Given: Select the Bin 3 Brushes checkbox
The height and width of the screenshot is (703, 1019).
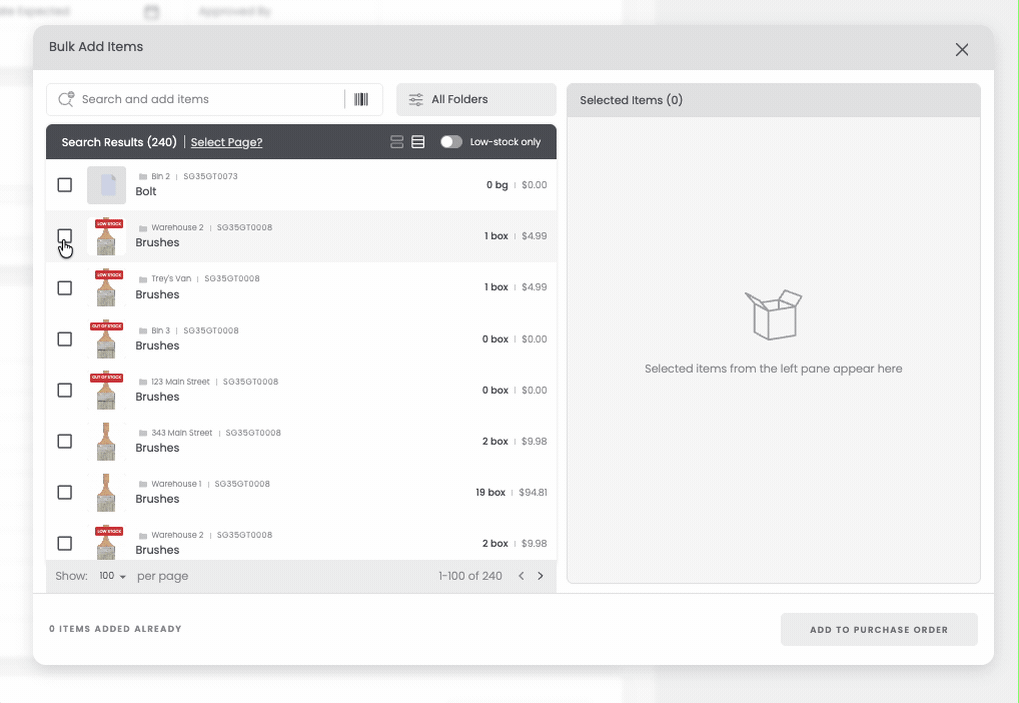Looking at the screenshot, I should pos(65,339).
